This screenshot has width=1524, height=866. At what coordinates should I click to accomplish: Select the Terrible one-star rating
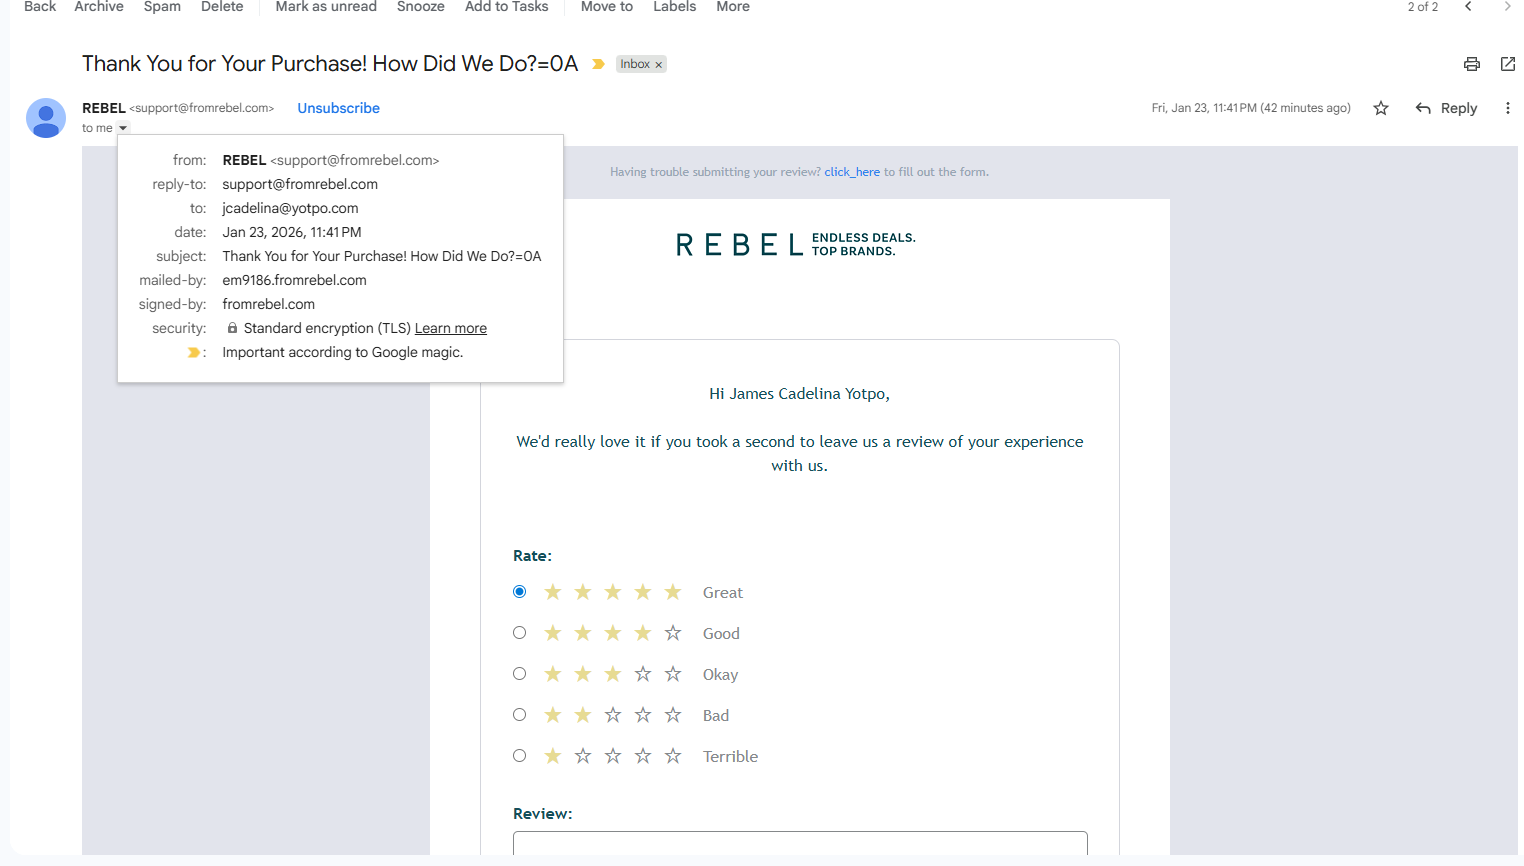pyautogui.click(x=519, y=756)
